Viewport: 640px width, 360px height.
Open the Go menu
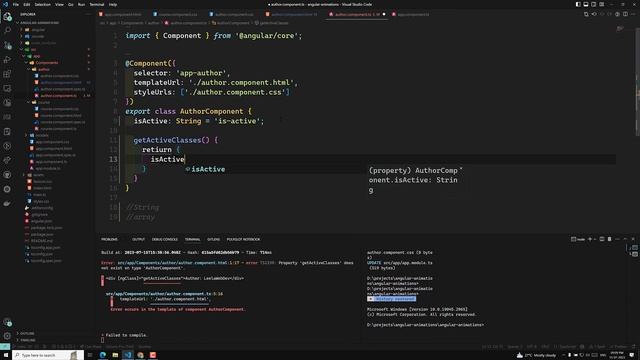pos(71,4)
